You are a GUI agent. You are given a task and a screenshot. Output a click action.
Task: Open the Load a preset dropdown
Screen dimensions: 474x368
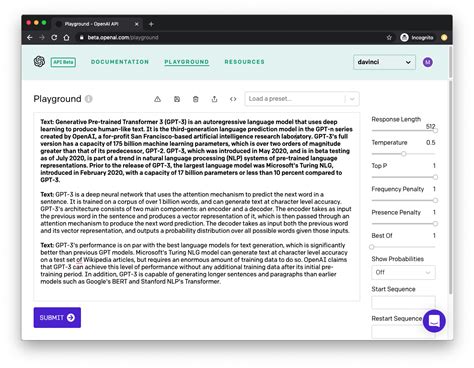point(302,99)
